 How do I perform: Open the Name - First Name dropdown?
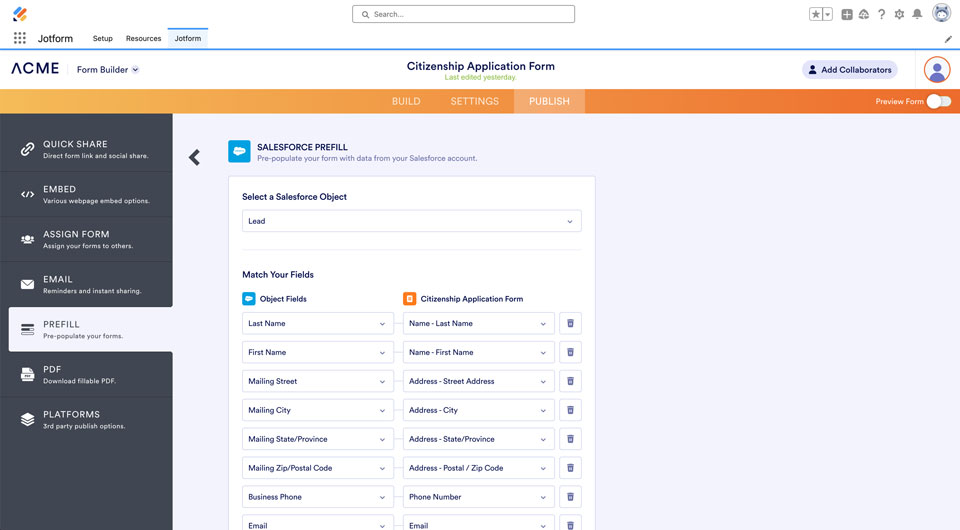pos(478,352)
